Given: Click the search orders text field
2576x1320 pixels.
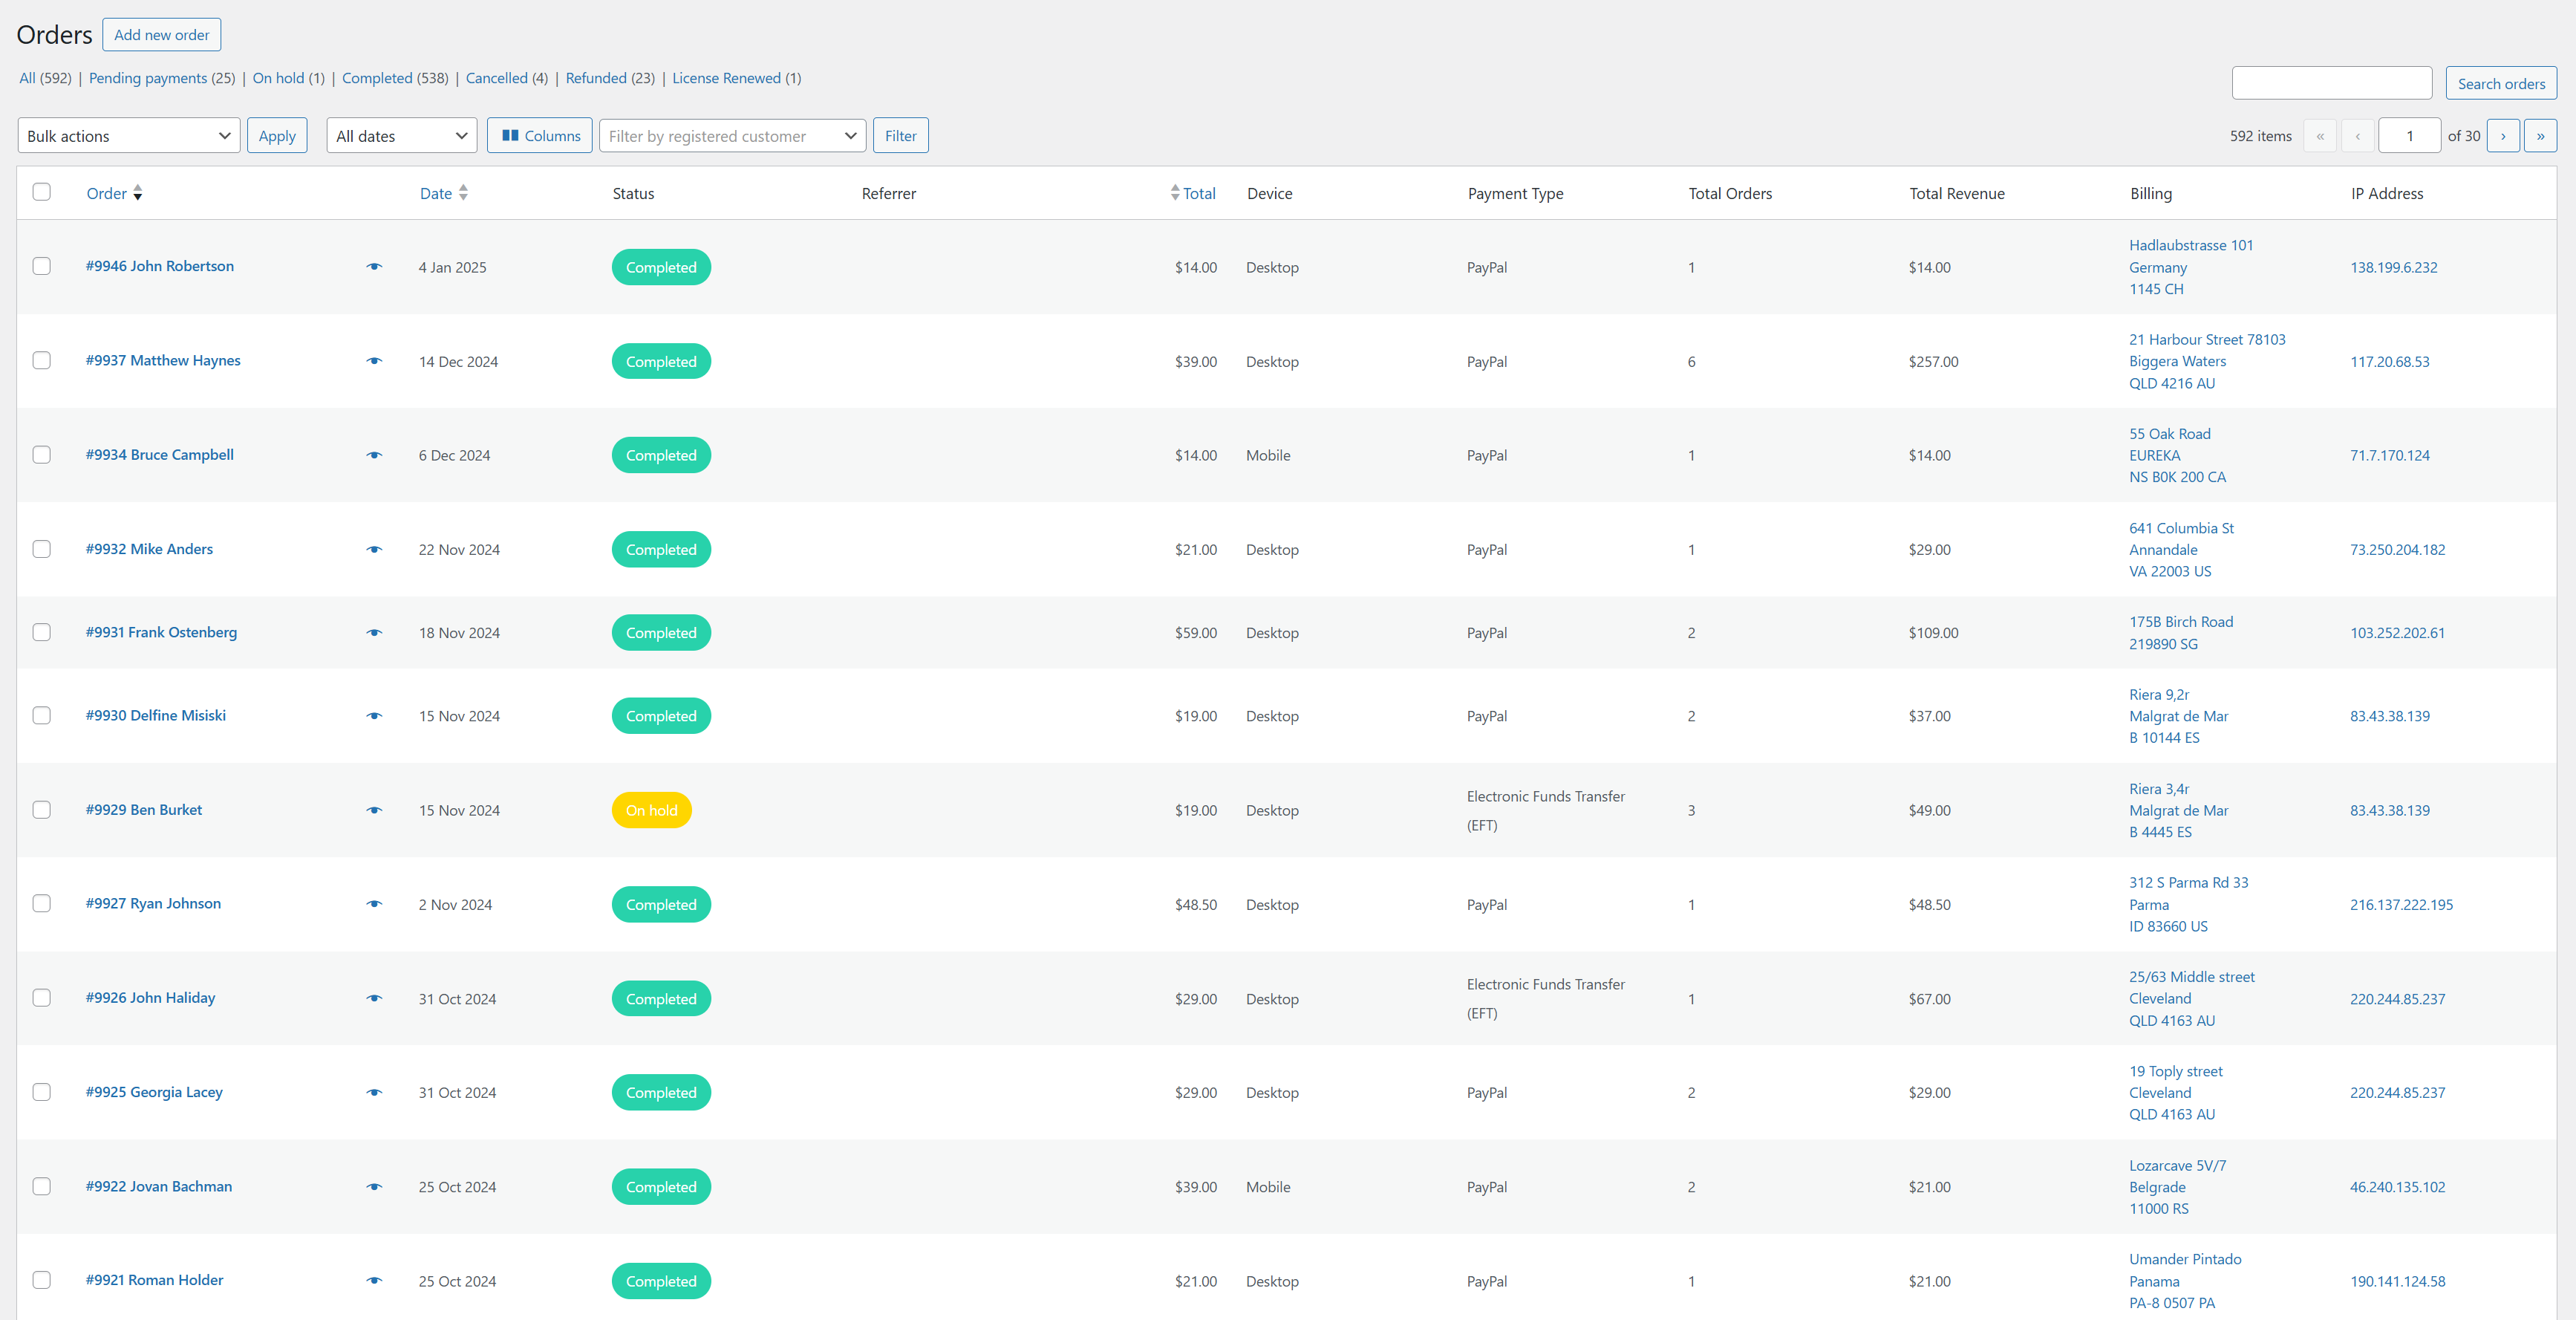Looking at the screenshot, I should tap(2332, 83).
